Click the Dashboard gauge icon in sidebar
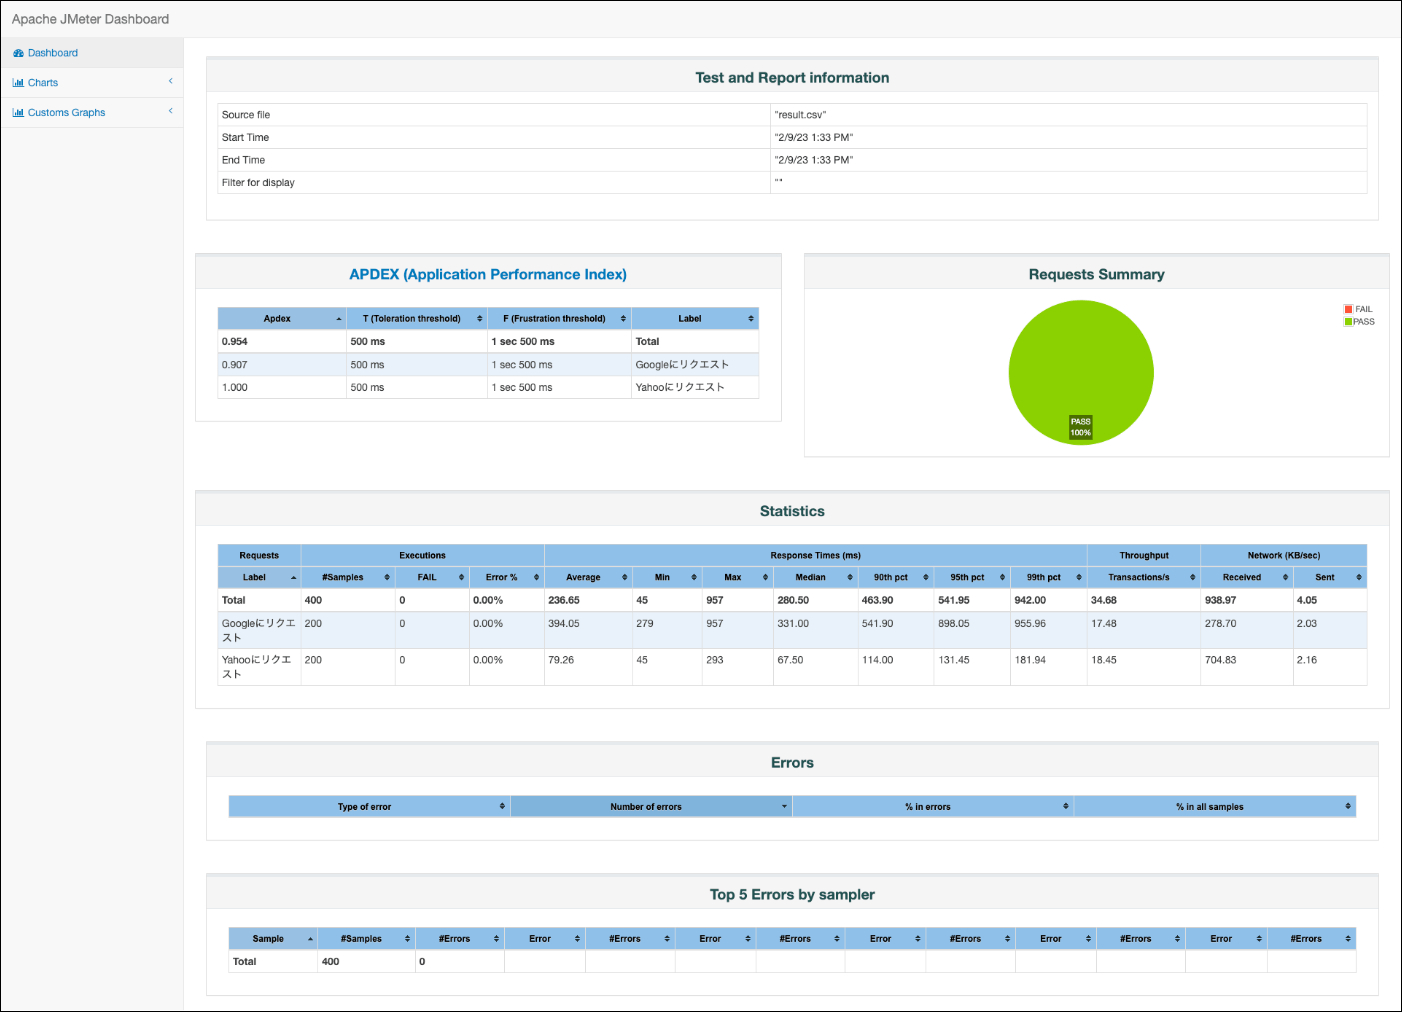 click(18, 53)
